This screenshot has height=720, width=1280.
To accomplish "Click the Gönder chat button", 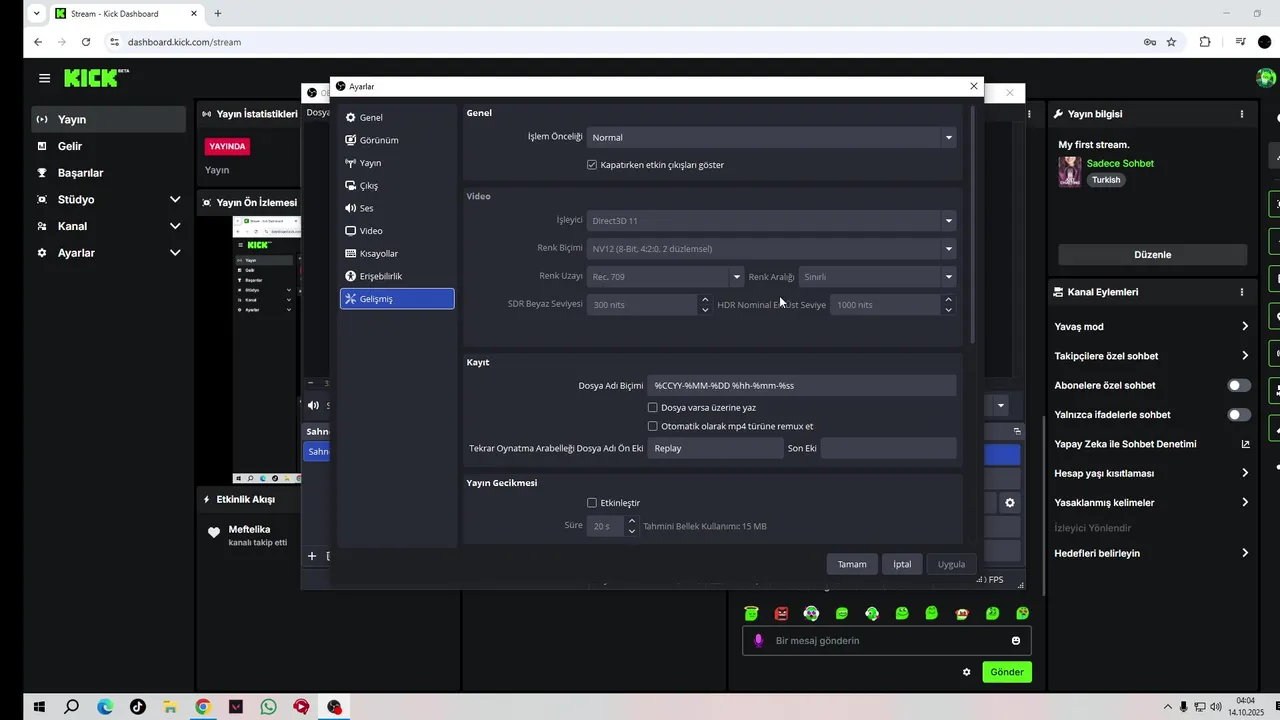I will point(1007,672).
